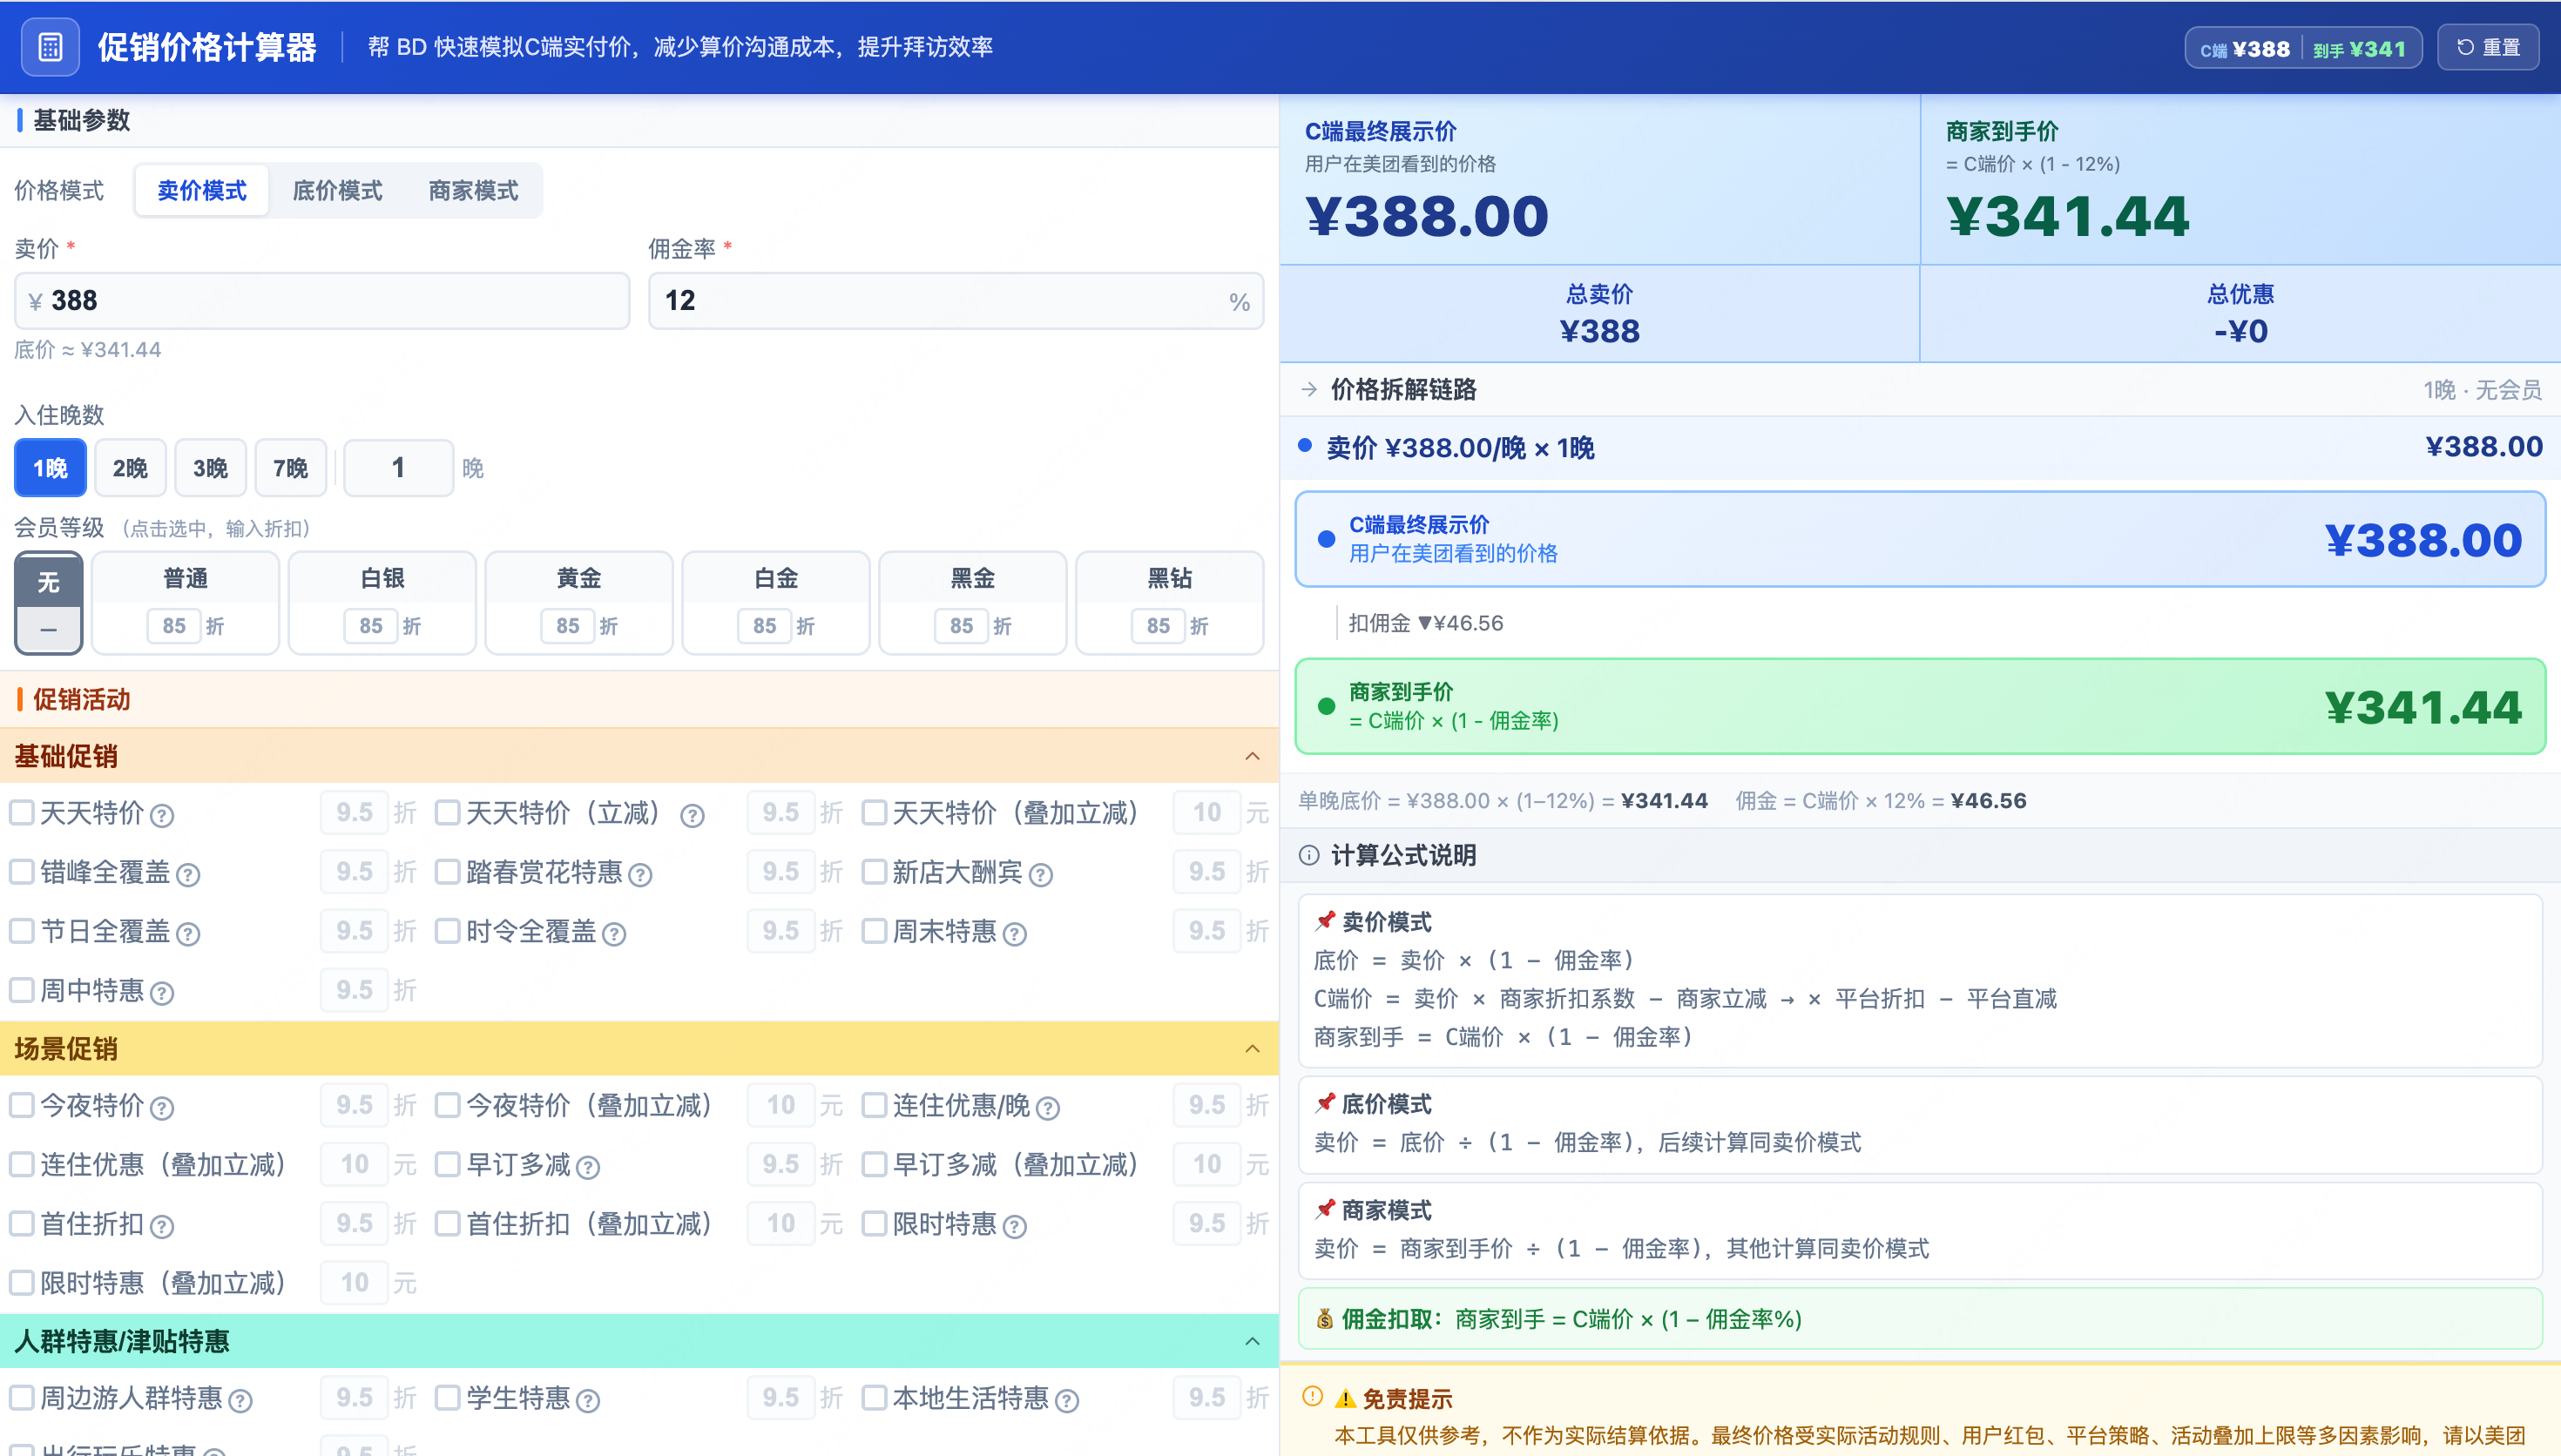Edit amount field for 今夜特价（叠加立减）
This screenshot has width=2561, height=1456.
point(780,1104)
